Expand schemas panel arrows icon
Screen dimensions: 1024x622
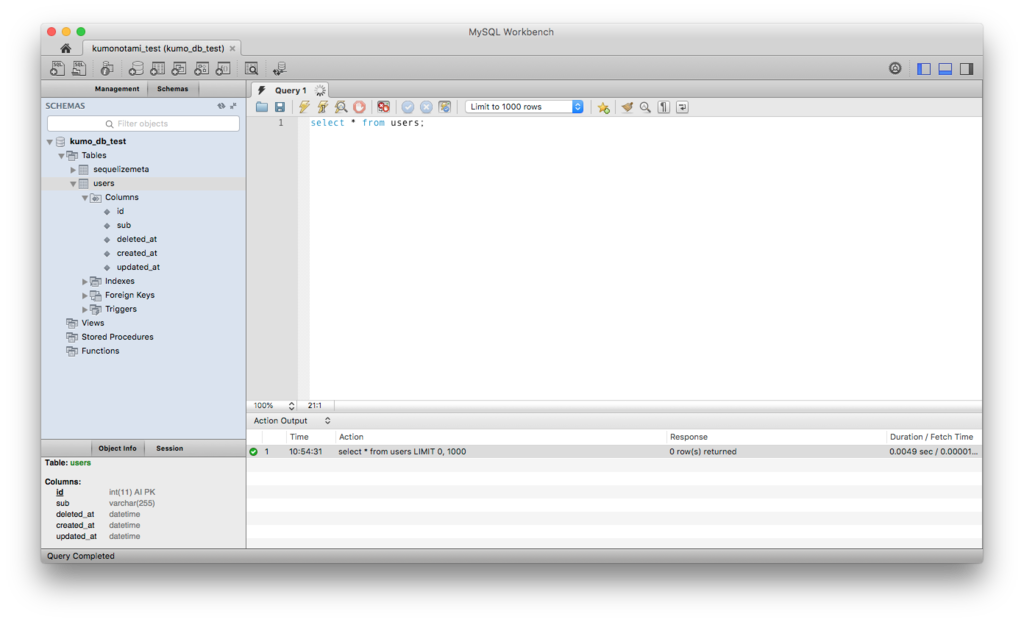click(233, 105)
